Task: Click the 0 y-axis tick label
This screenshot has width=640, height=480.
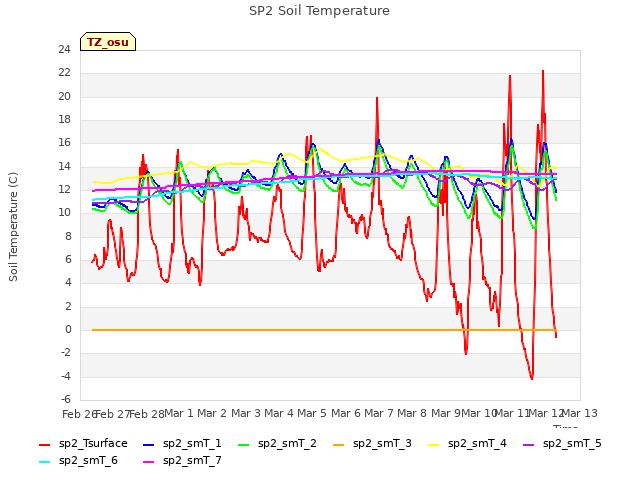Action: (68, 329)
